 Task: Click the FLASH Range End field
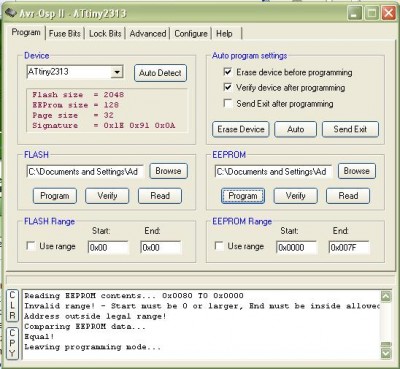161,247
